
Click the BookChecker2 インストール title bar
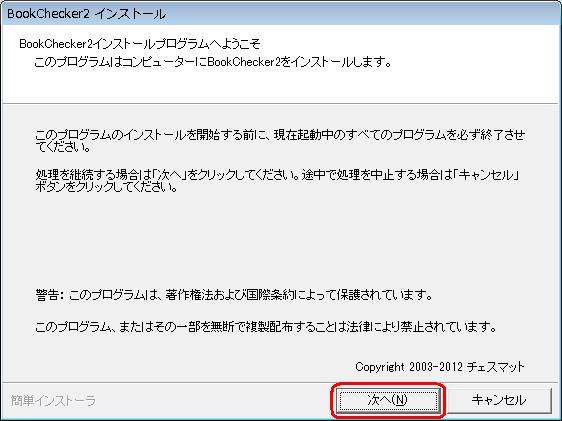pyautogui.click(x=281, y=14)
